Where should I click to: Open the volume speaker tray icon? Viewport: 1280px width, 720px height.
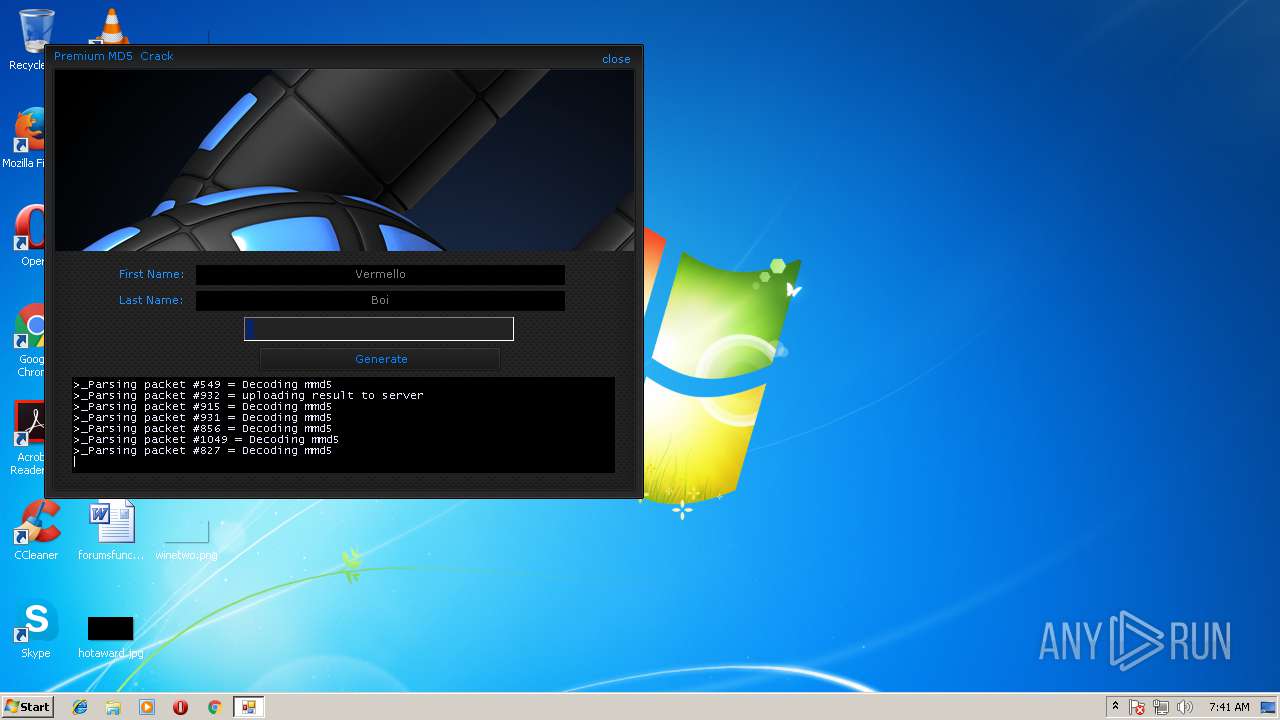pyautogui.click(x=1185, y=707)
